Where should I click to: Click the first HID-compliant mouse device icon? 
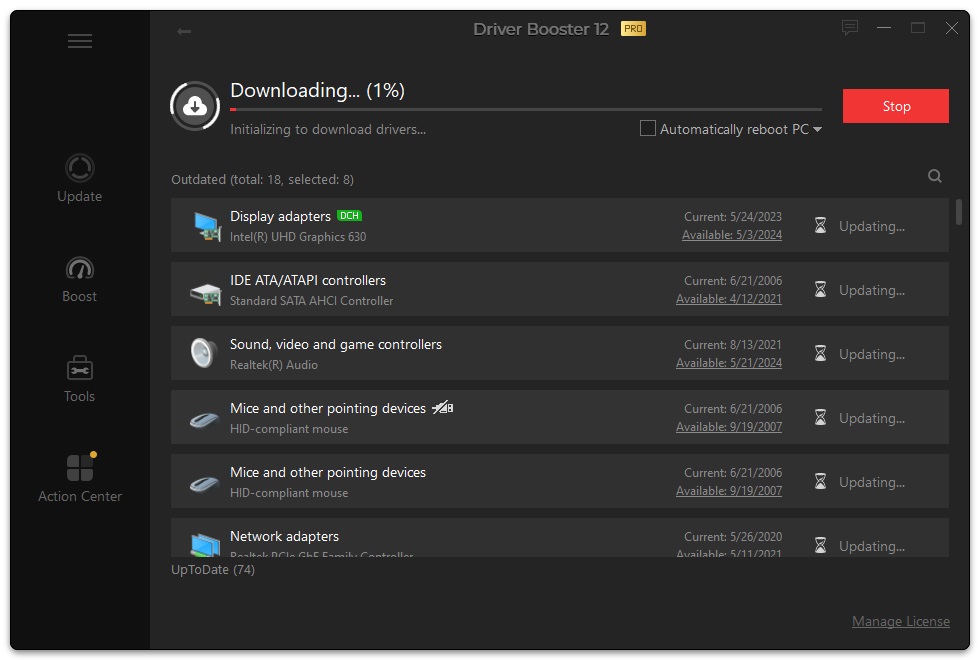pos(204,421)
